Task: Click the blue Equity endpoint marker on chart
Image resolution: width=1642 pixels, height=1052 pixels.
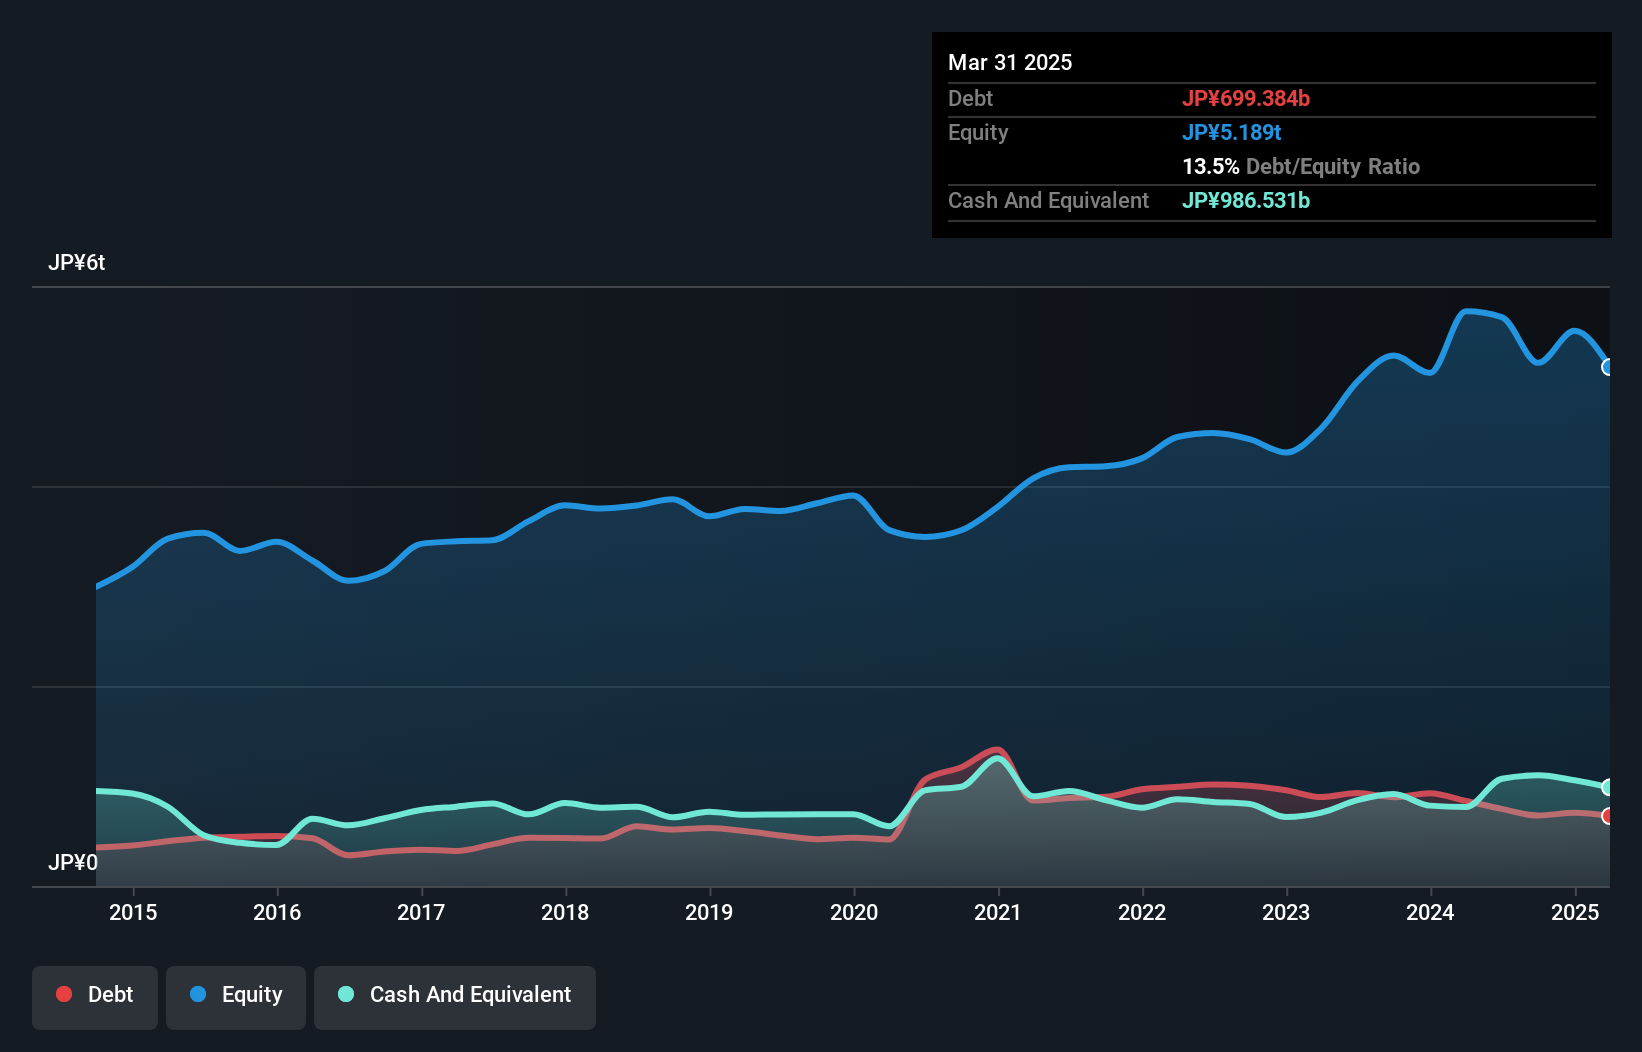Action: (1608, 368)
